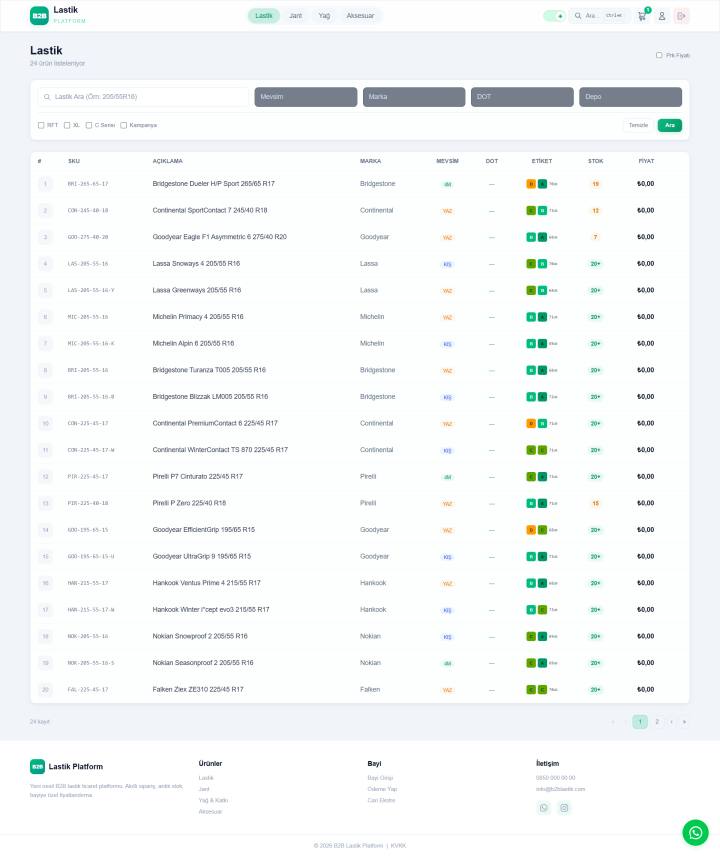This screenshot has width=720, height=857.
Task: Click Hankook Ventus Prime 4 215/55 R17
Action: (206, 583)
